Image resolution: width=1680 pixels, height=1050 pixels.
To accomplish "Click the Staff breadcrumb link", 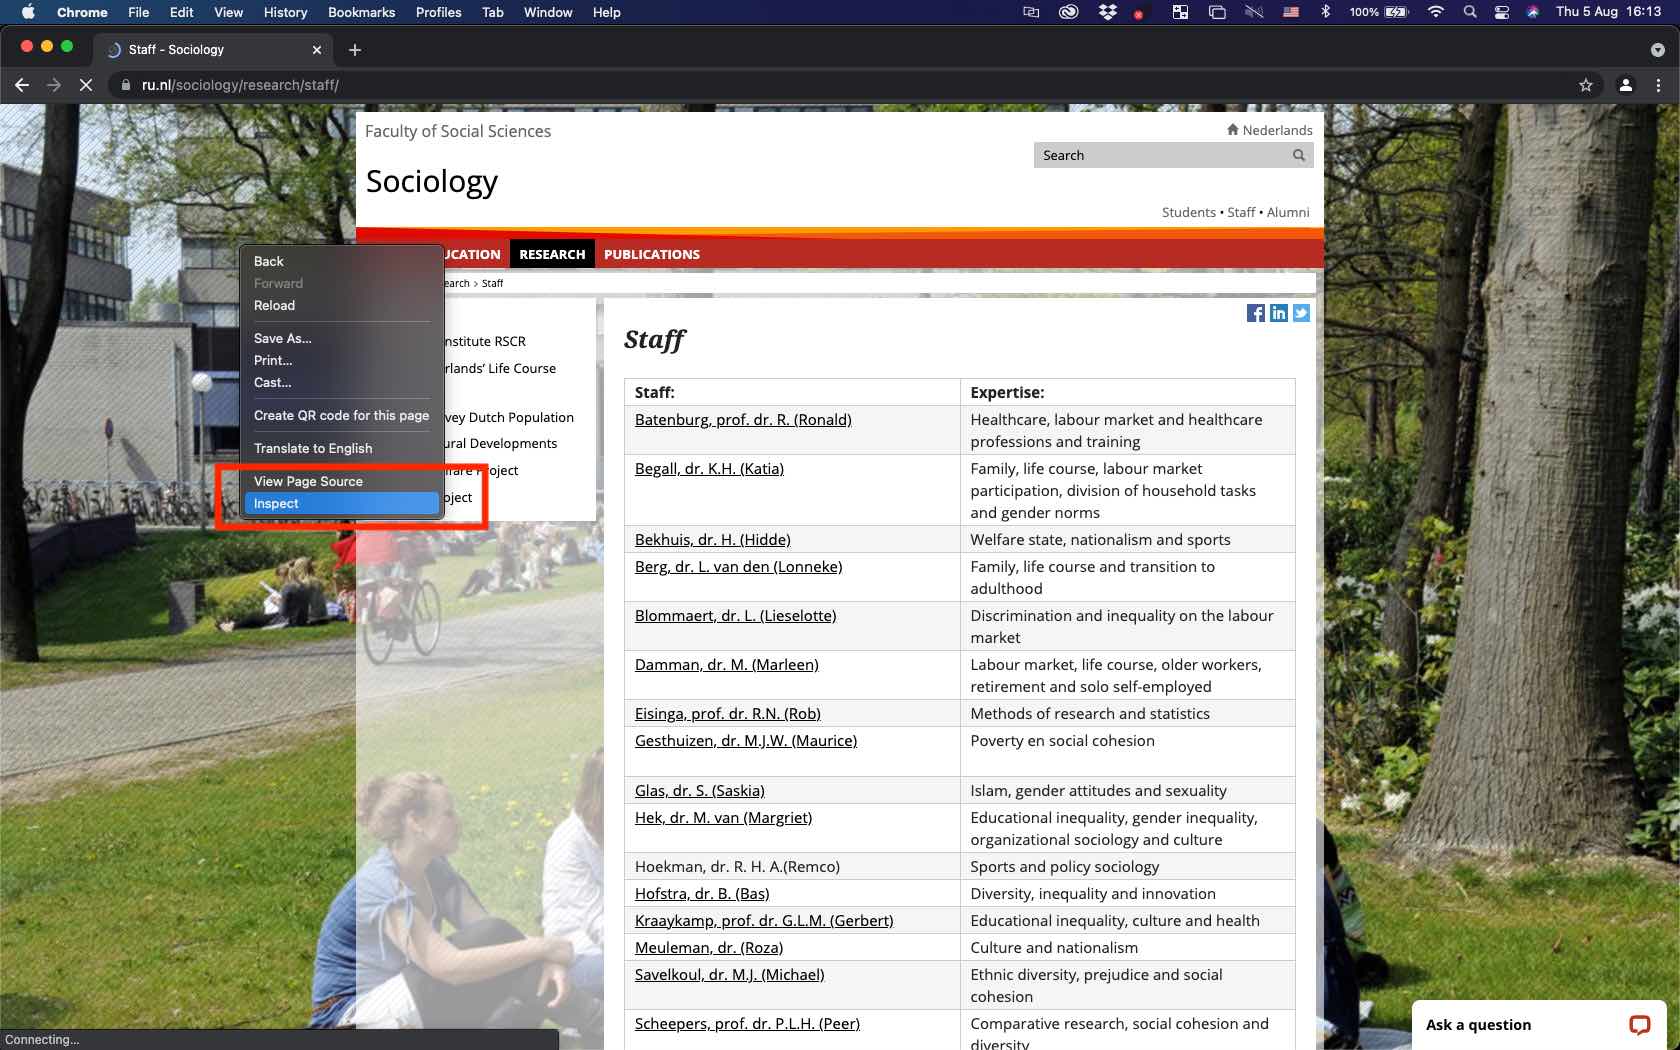I will tap(492, 283).
